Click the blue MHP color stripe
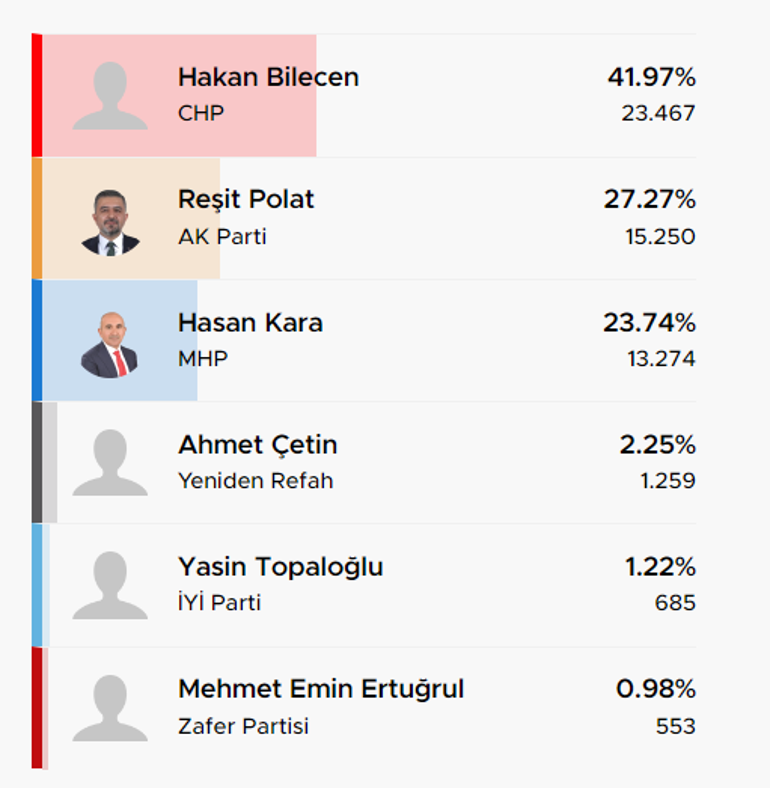Viewport: 770px width, 788px height. tap(37, 340)
